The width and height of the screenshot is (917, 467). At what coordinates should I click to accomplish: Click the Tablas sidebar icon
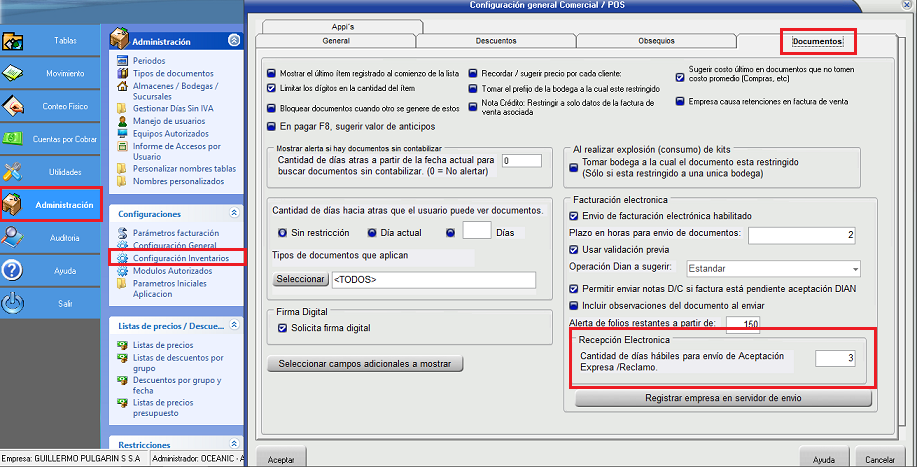click(14, 42)
